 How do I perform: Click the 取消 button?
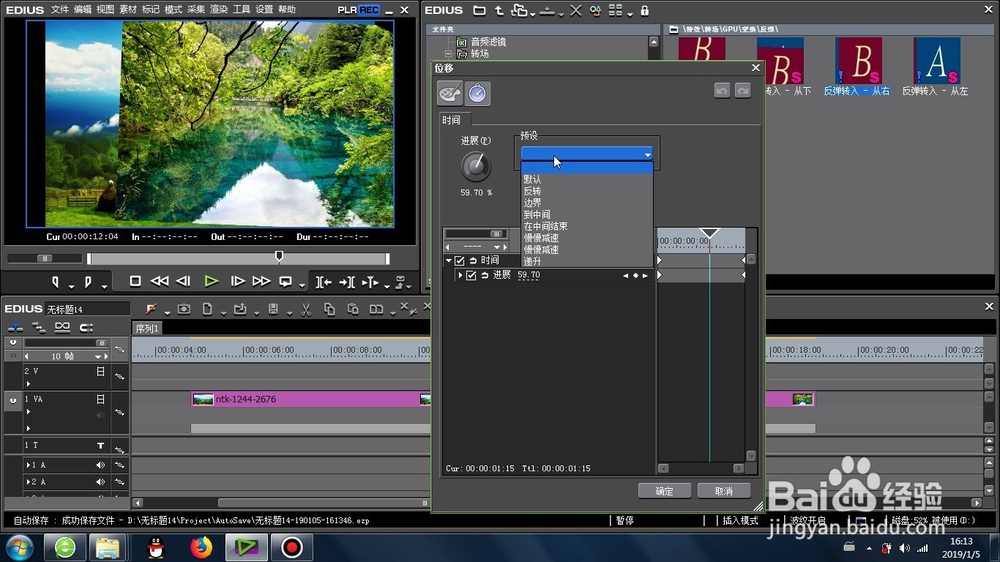coord(723,491)
